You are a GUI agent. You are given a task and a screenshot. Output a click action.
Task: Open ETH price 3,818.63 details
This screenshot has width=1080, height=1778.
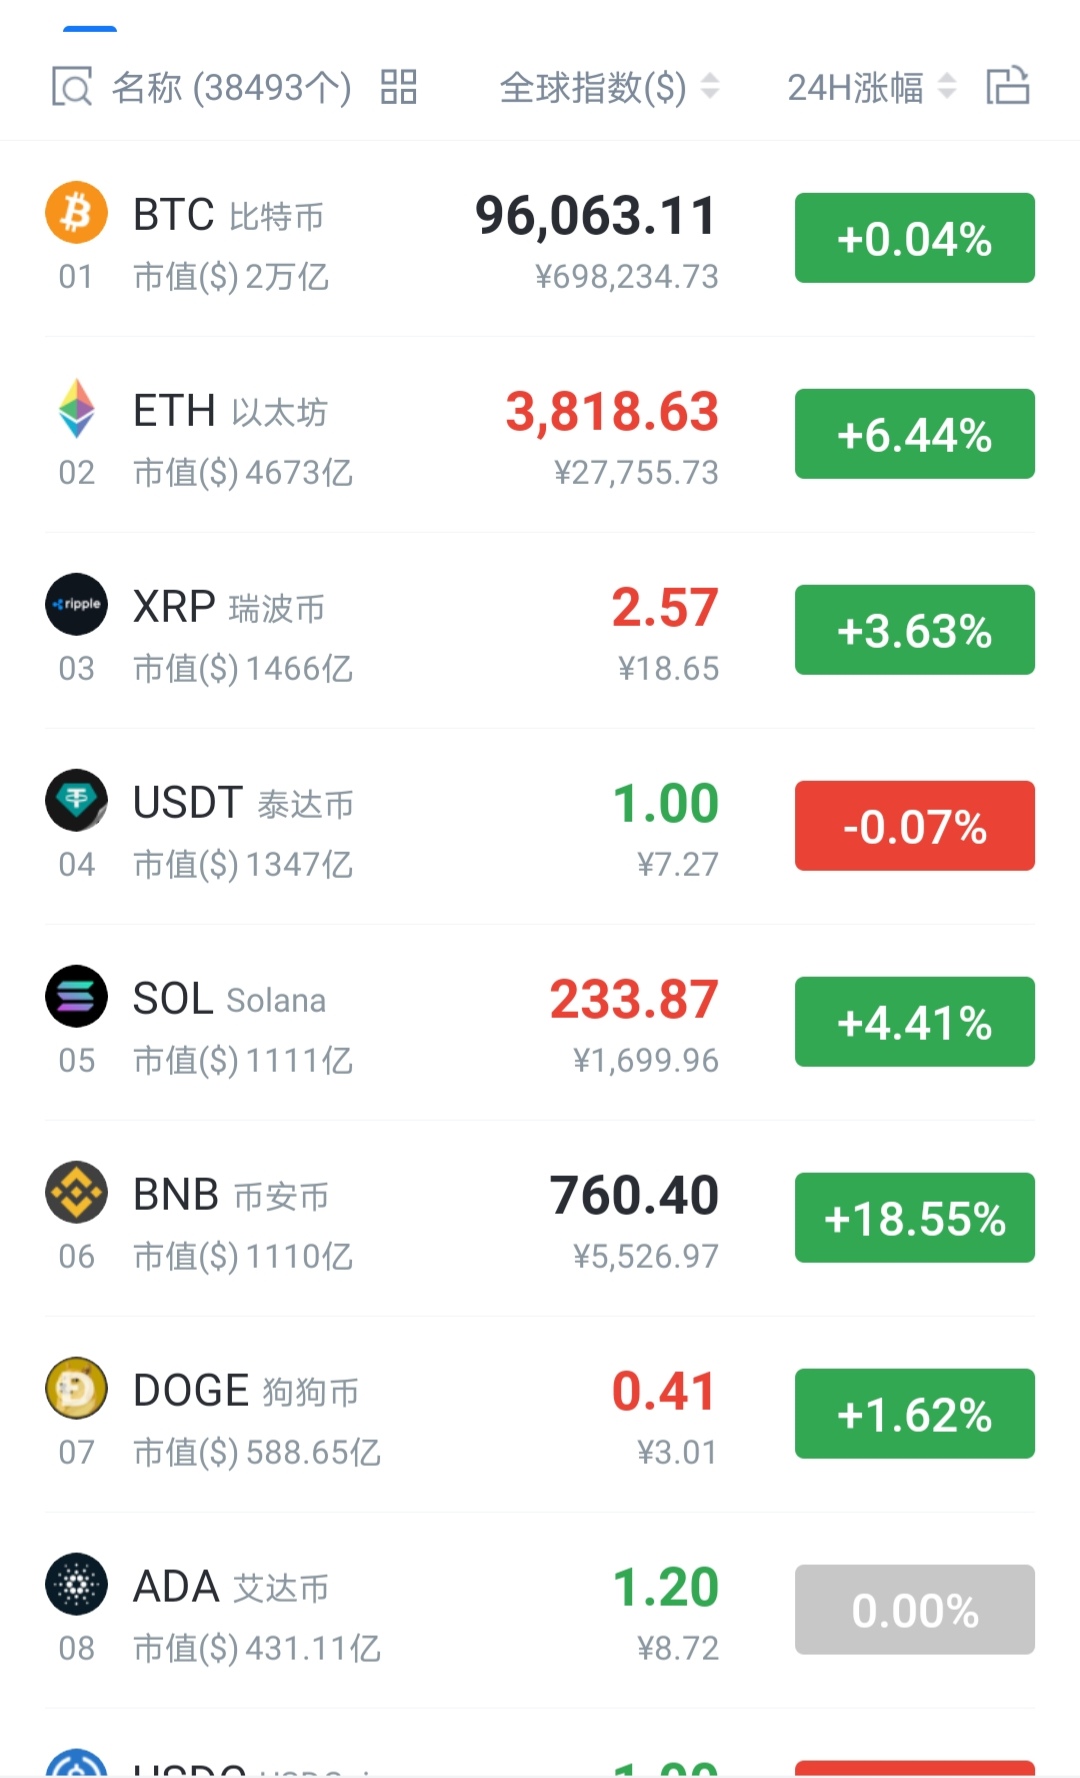click(x=612, y=412)
